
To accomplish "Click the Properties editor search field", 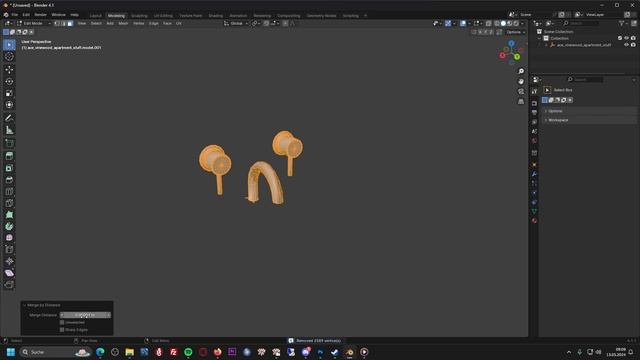I will [585, 80].
